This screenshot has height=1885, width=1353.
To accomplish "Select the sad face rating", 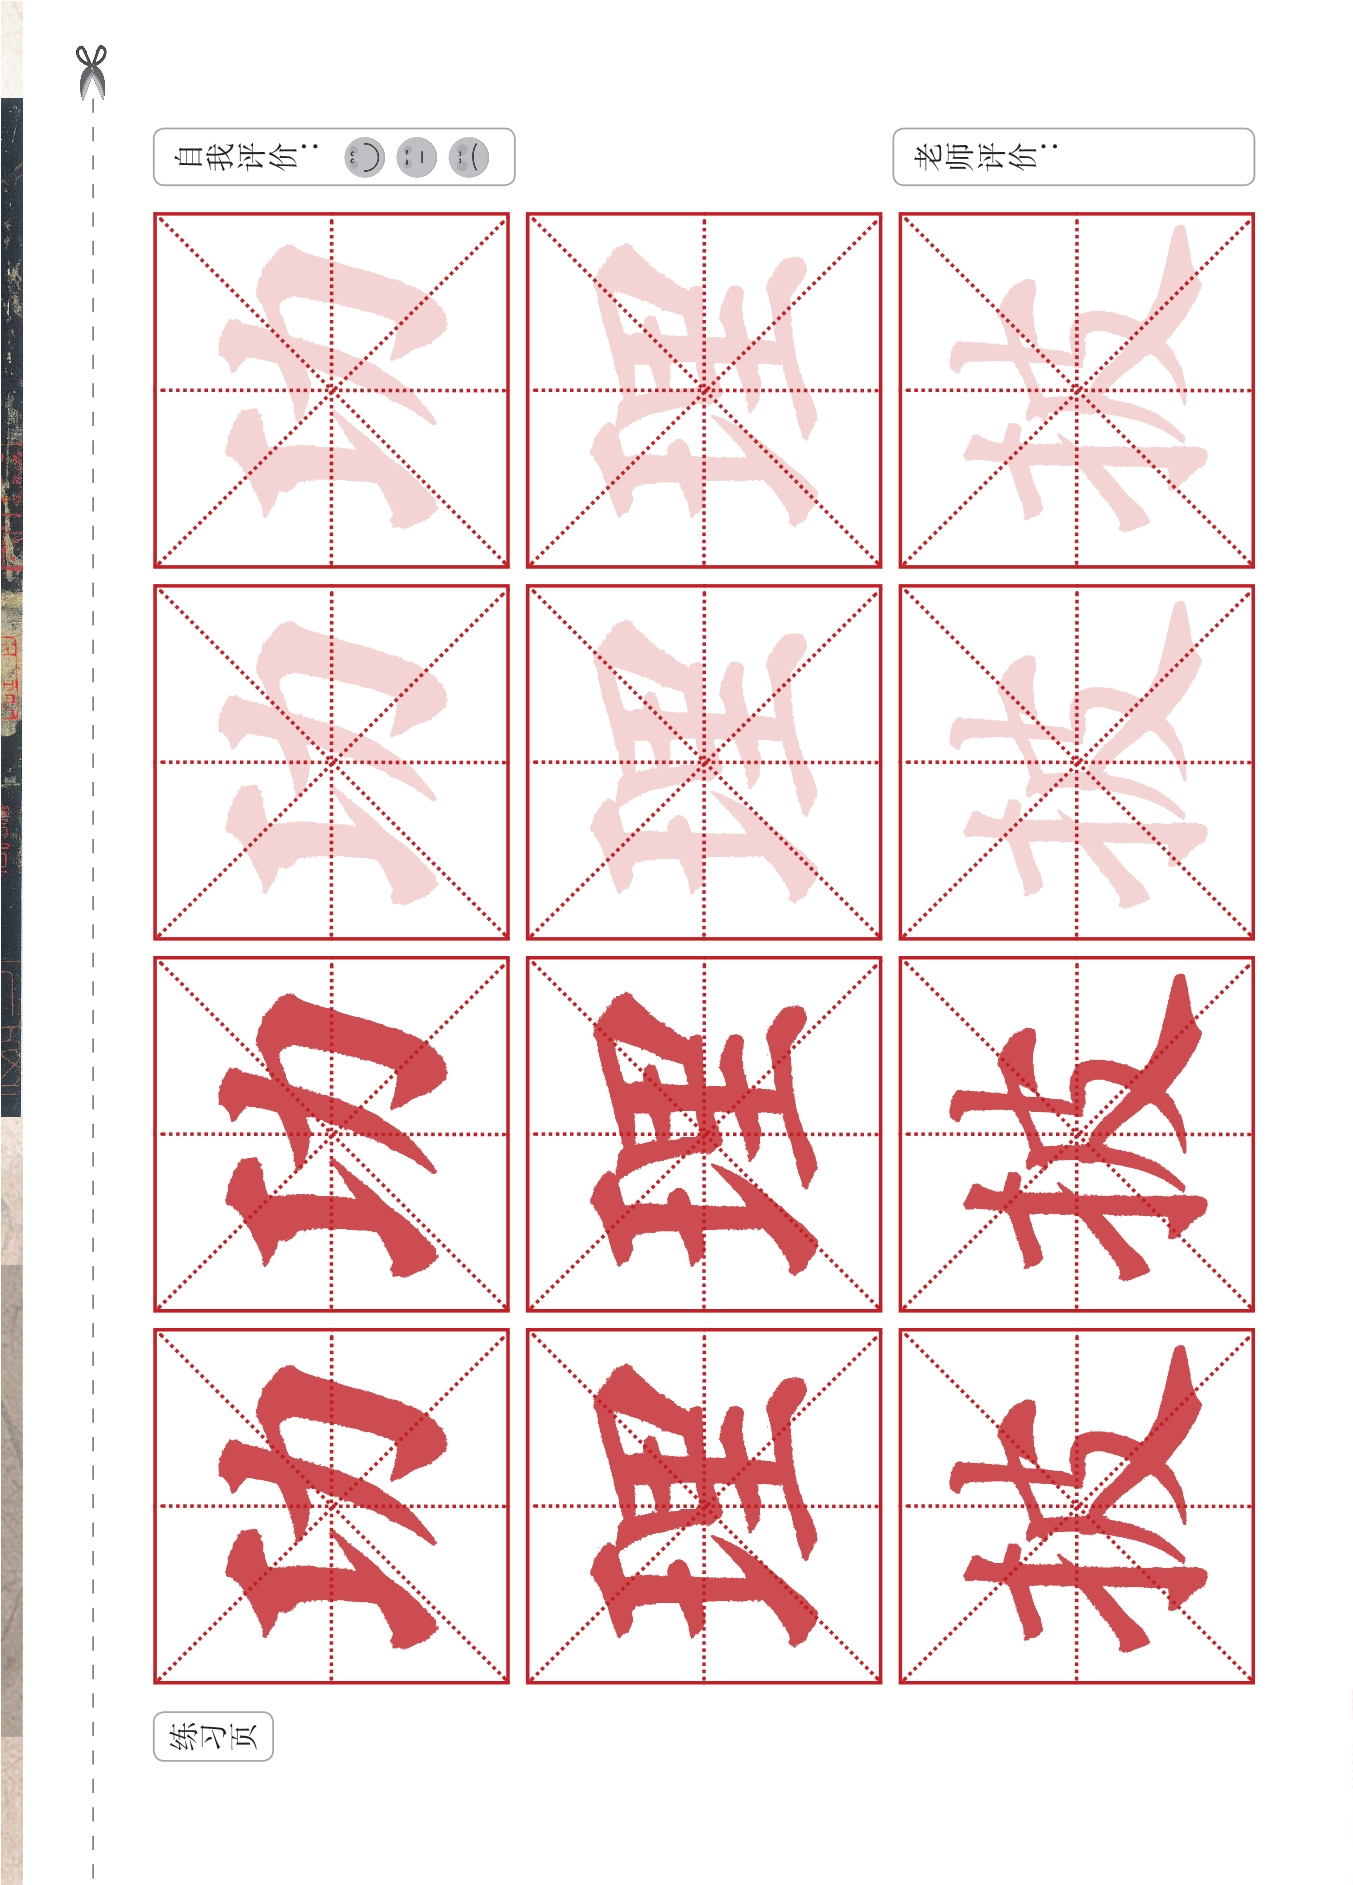I will pyautogui.click(x=469, y=157).
